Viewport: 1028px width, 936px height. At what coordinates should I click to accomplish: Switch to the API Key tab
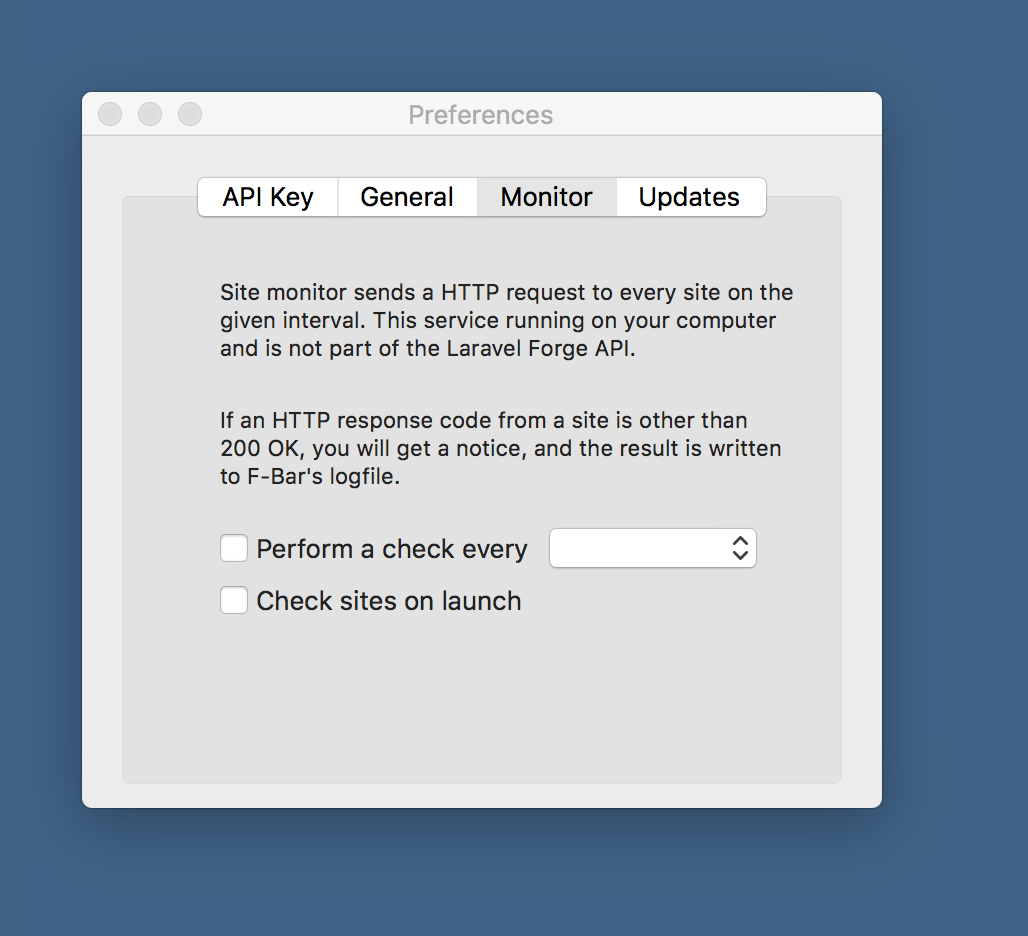tap(267, 197)
